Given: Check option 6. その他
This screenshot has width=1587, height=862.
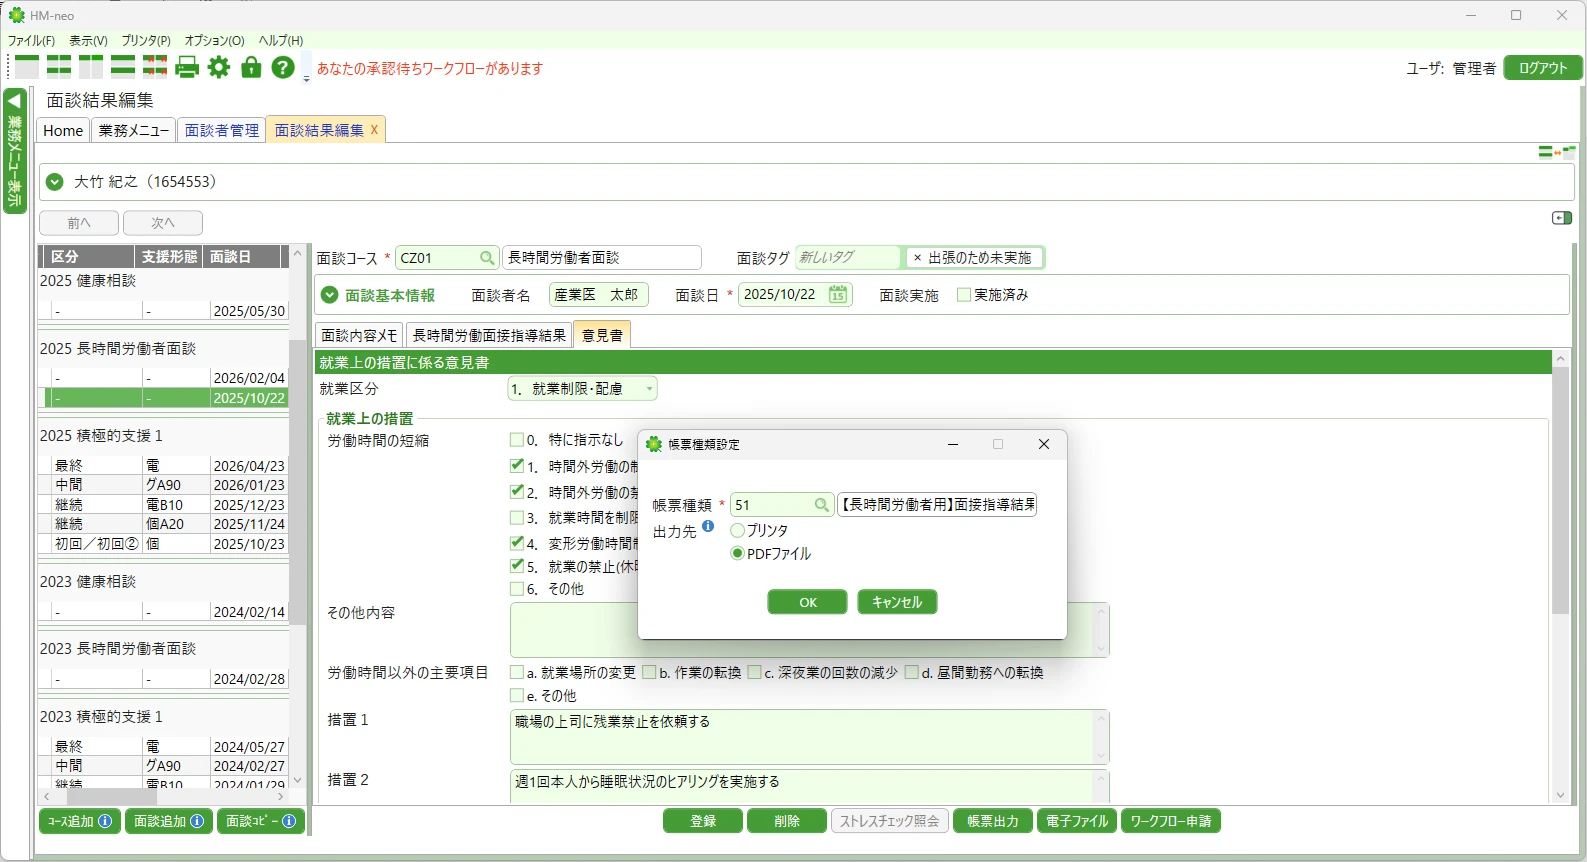Looking at the screenshot, I should pos(517,589).
